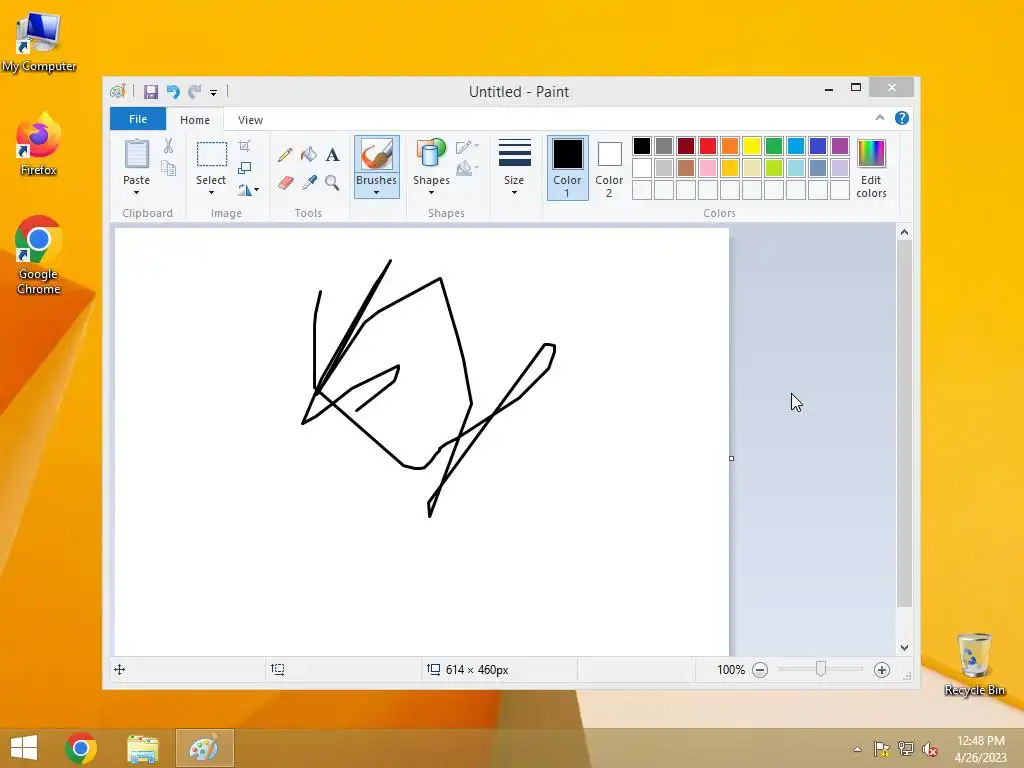
Task: Click the taskbar clock 12:48 PM
Action: click(981, 741)
